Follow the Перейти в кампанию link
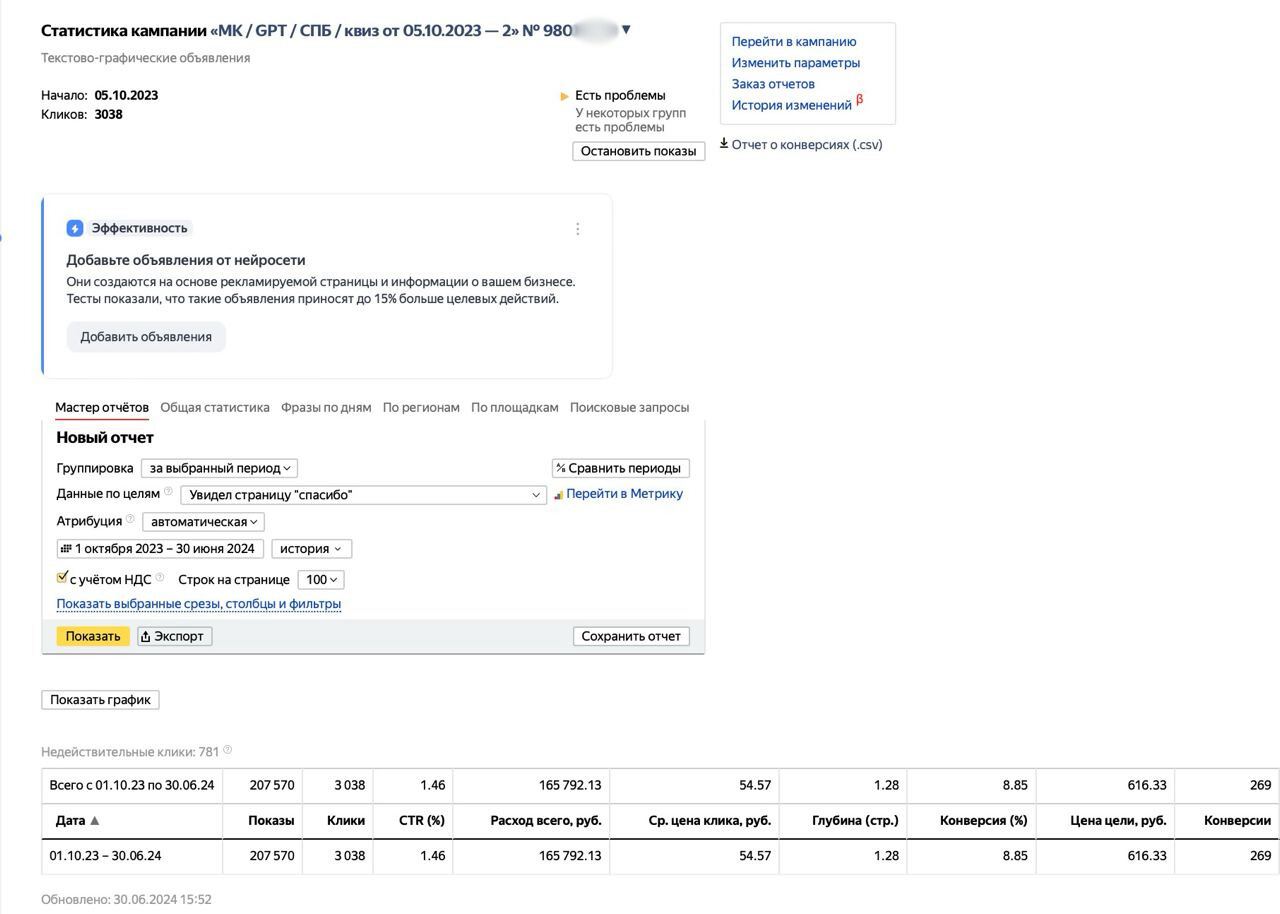Image resolution: width=1280 pixels, height=914 pixels. point(793,42)
